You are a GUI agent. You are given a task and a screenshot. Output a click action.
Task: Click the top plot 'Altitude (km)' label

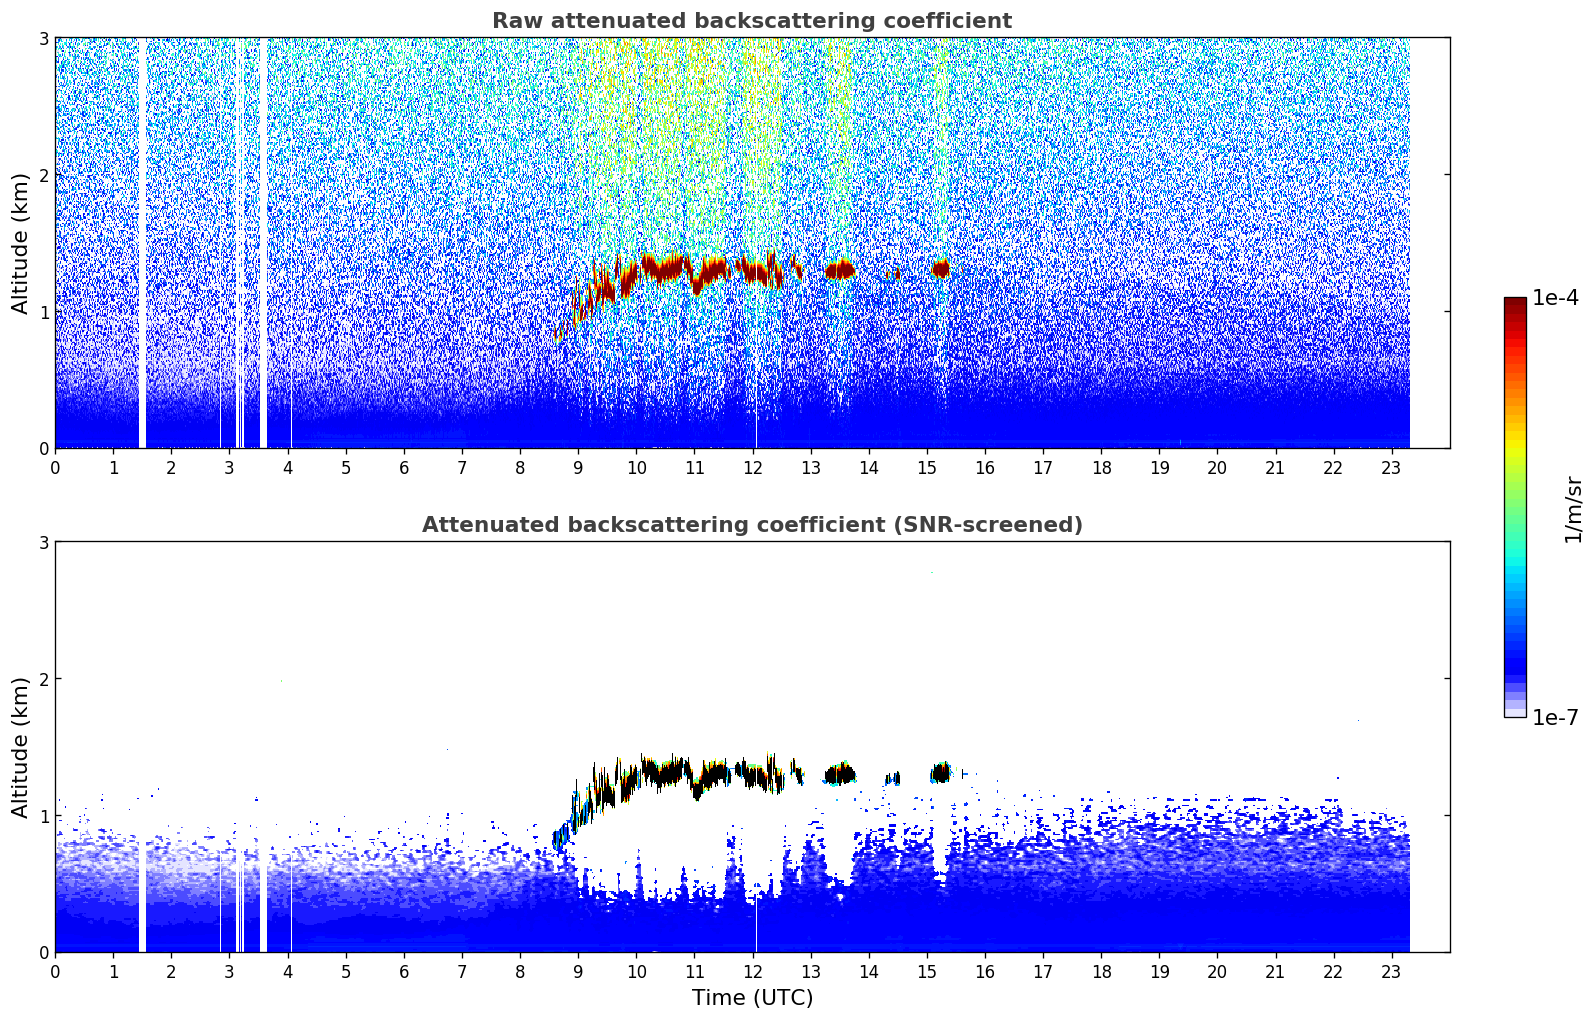pyautogui.click(x=21, y=243)
